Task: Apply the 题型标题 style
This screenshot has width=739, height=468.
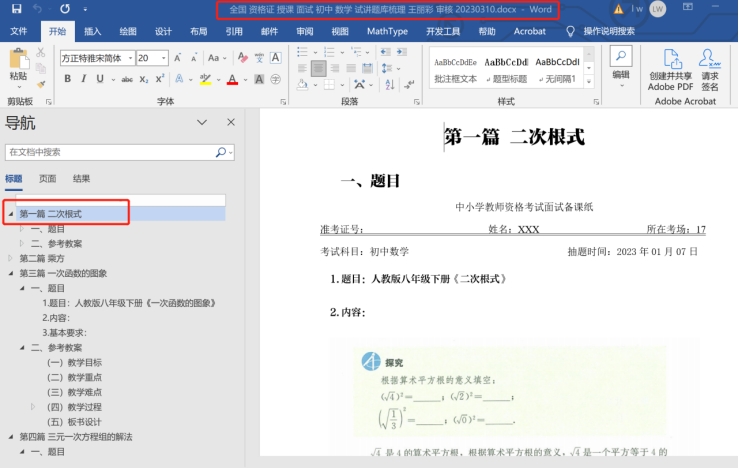Action: [x=505, y=69]
